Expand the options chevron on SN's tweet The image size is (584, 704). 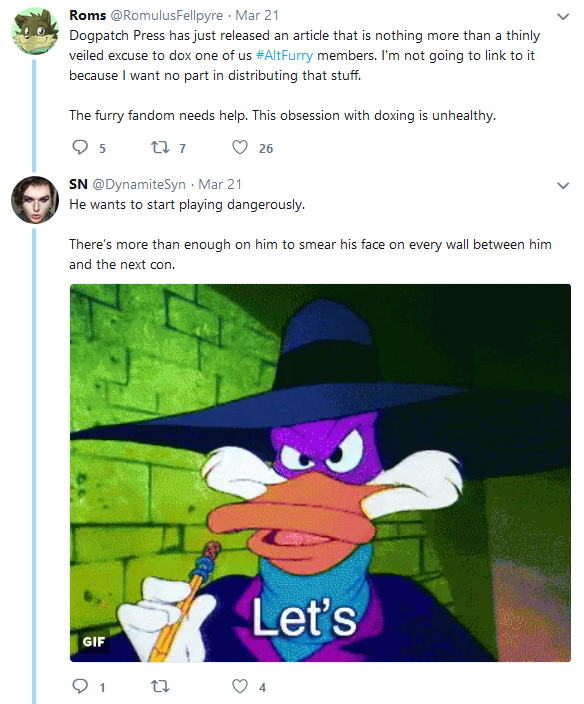point(563,185)
